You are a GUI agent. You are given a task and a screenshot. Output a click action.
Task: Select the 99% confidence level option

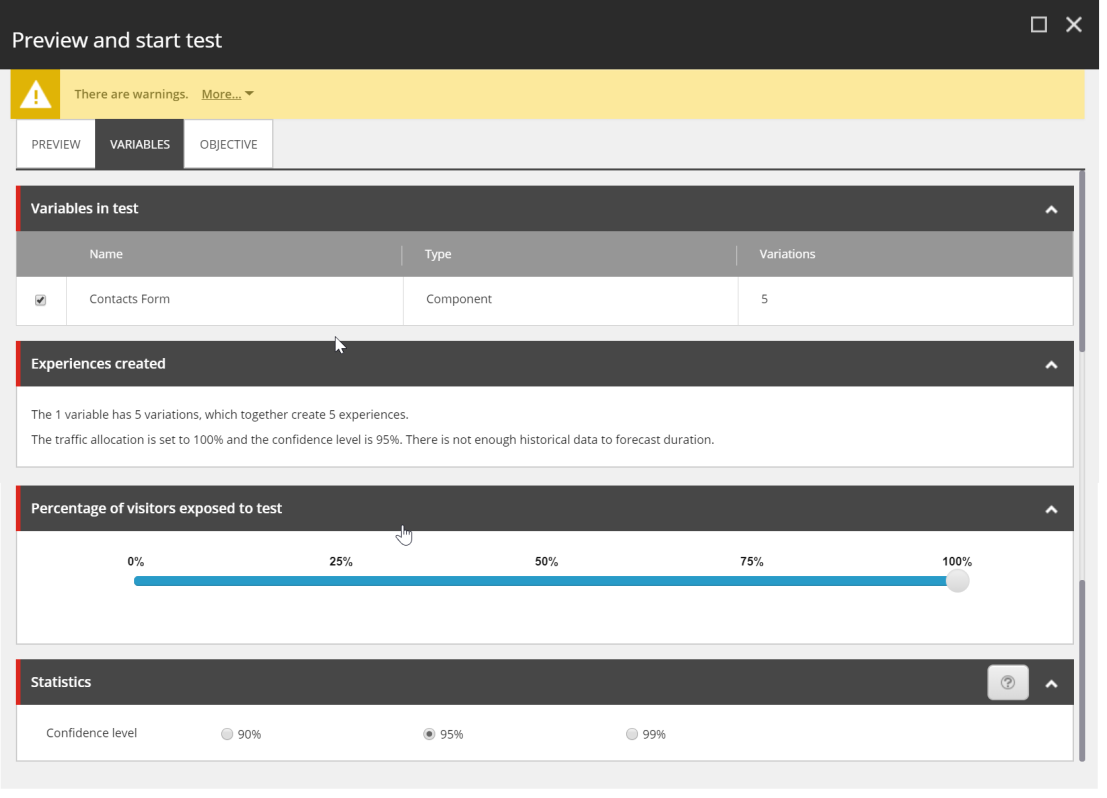631,734
